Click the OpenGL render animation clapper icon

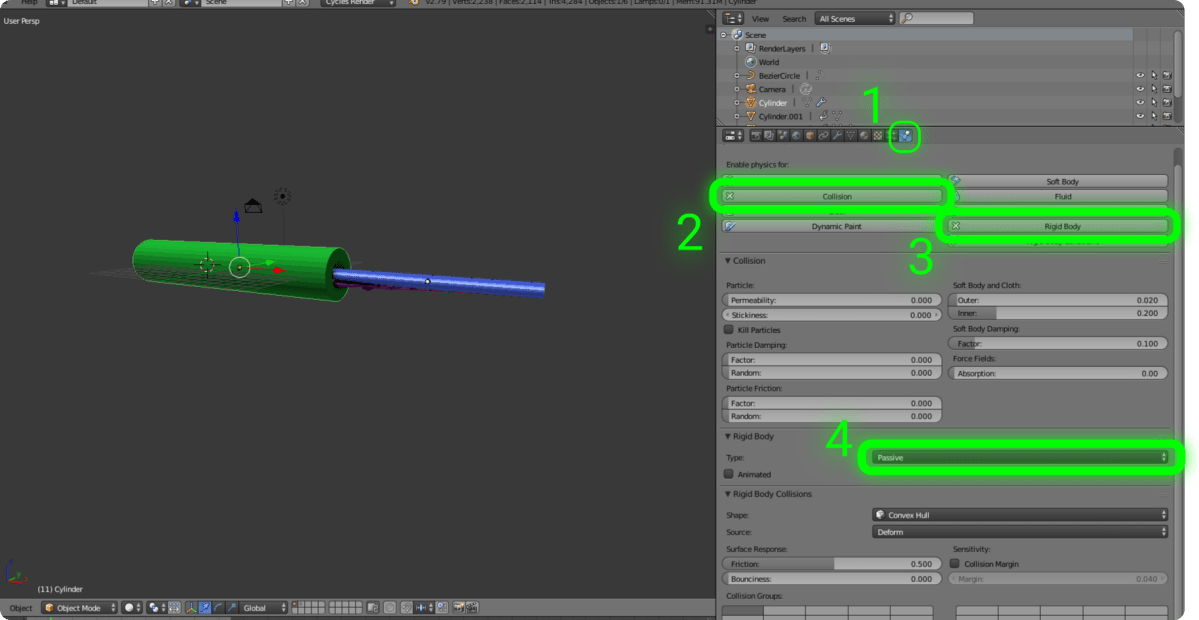click(x=472, y=608)
